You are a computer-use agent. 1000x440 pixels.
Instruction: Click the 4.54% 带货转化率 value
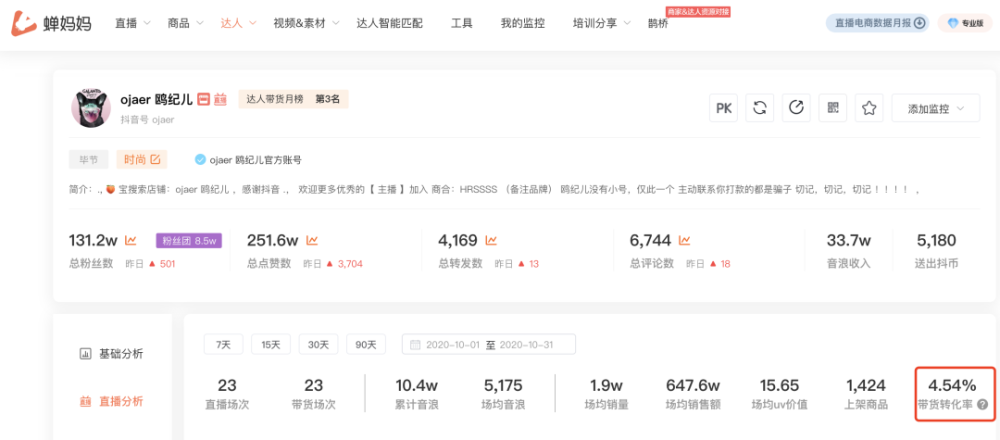point(952,385)
